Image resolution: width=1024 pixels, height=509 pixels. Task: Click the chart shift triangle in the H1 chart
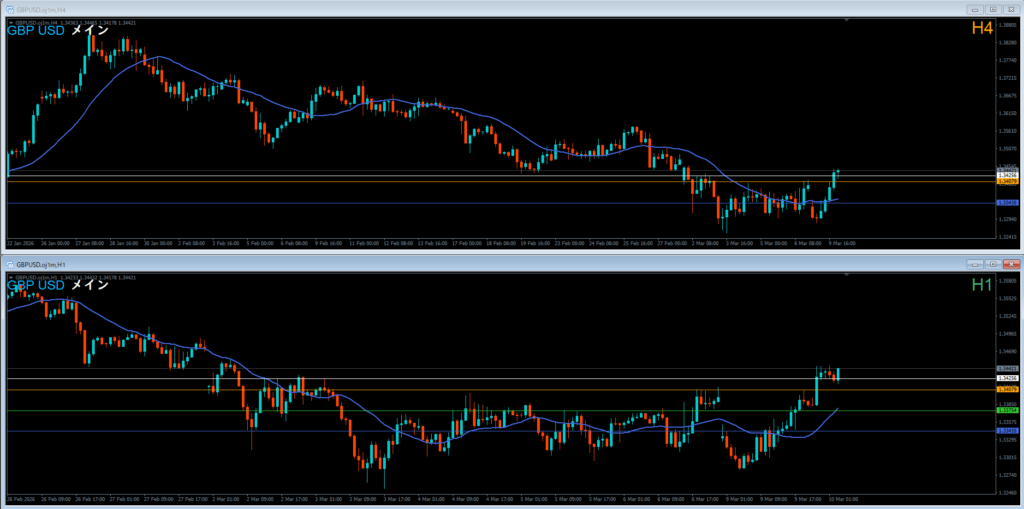847,276
